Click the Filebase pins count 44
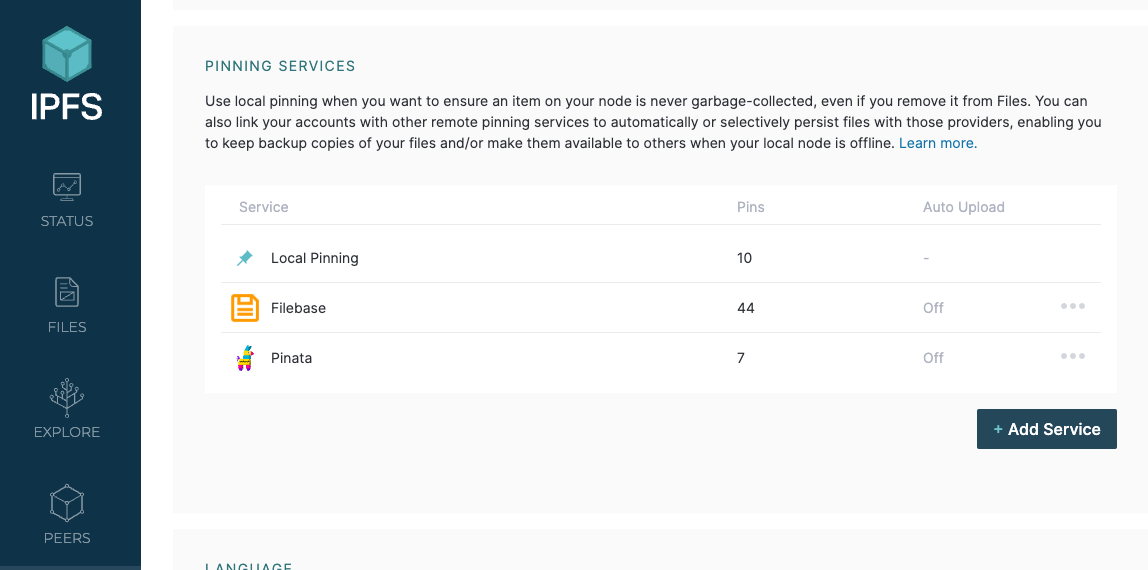Screen dimensions: 1148x570 coord(745,308)
